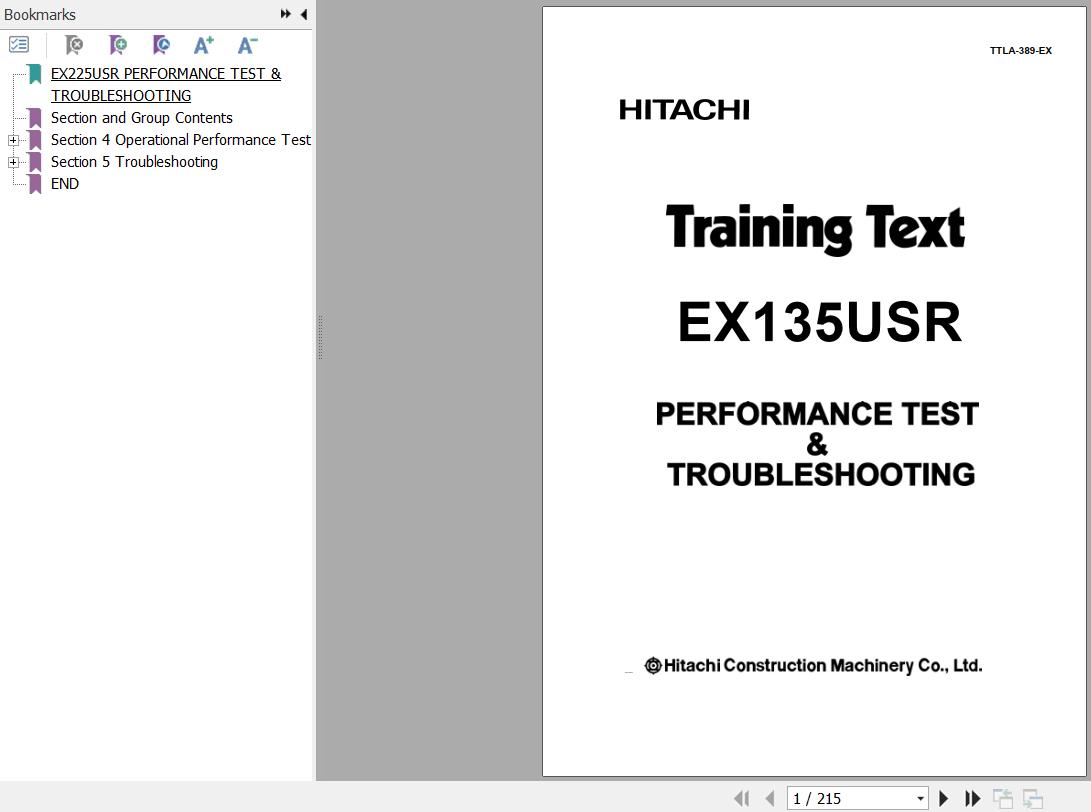Collapse the bookmarks panel with left arrow

[x=304, y=14]
